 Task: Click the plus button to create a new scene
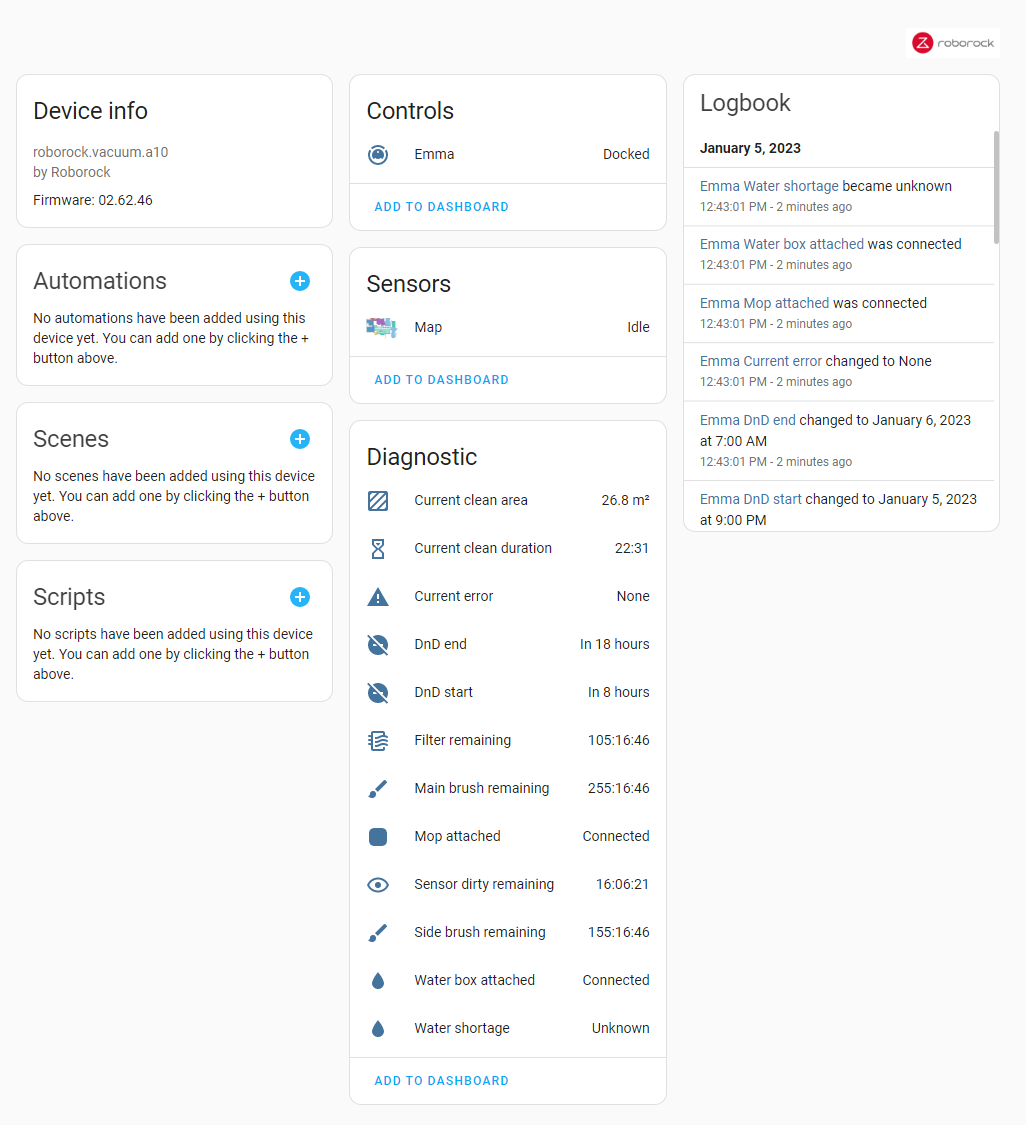point(300,439)
